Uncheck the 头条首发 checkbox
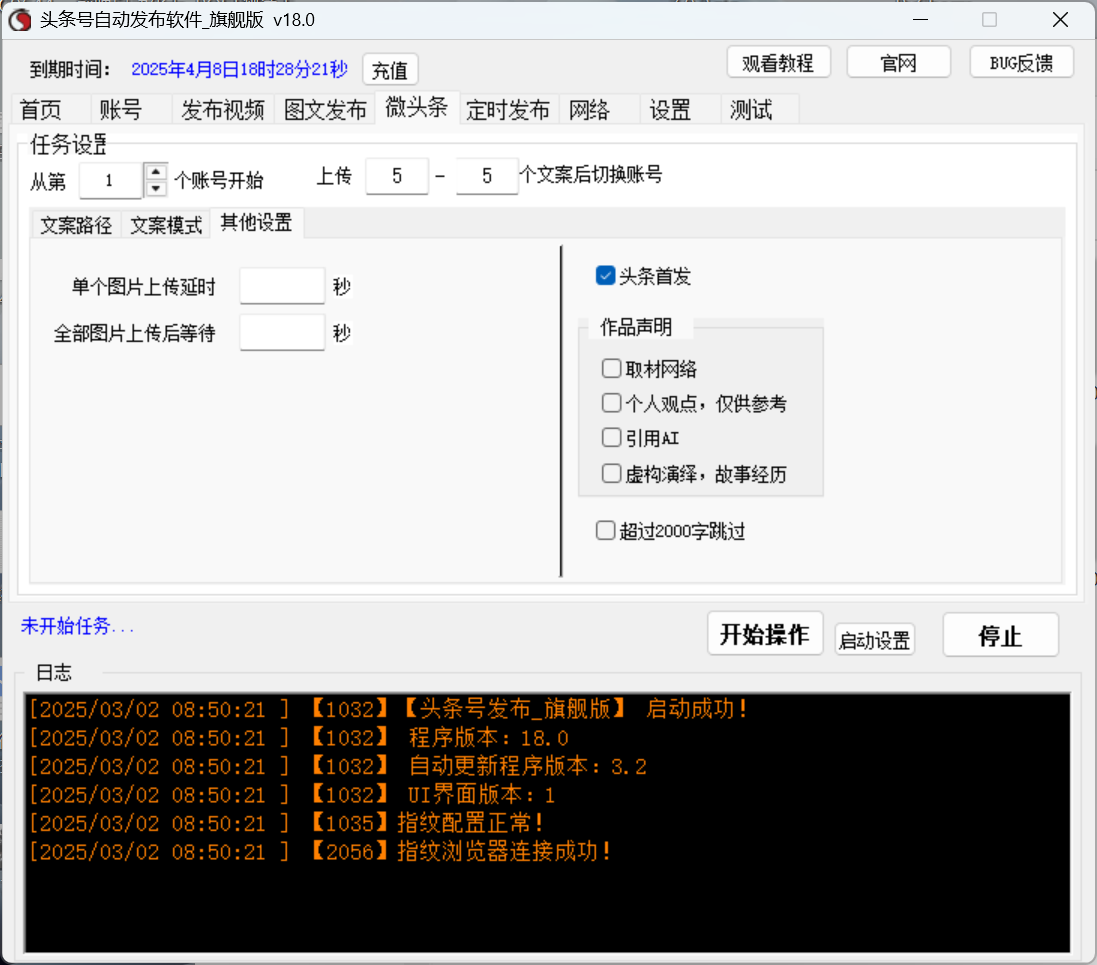 point(605,276)
